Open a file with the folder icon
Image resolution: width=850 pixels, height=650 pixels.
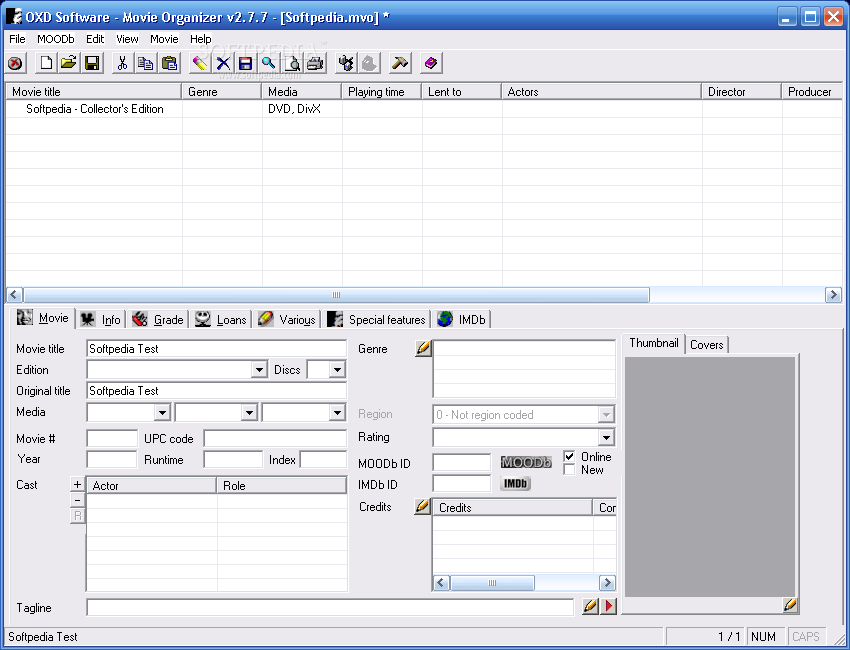tap(69, 63)
